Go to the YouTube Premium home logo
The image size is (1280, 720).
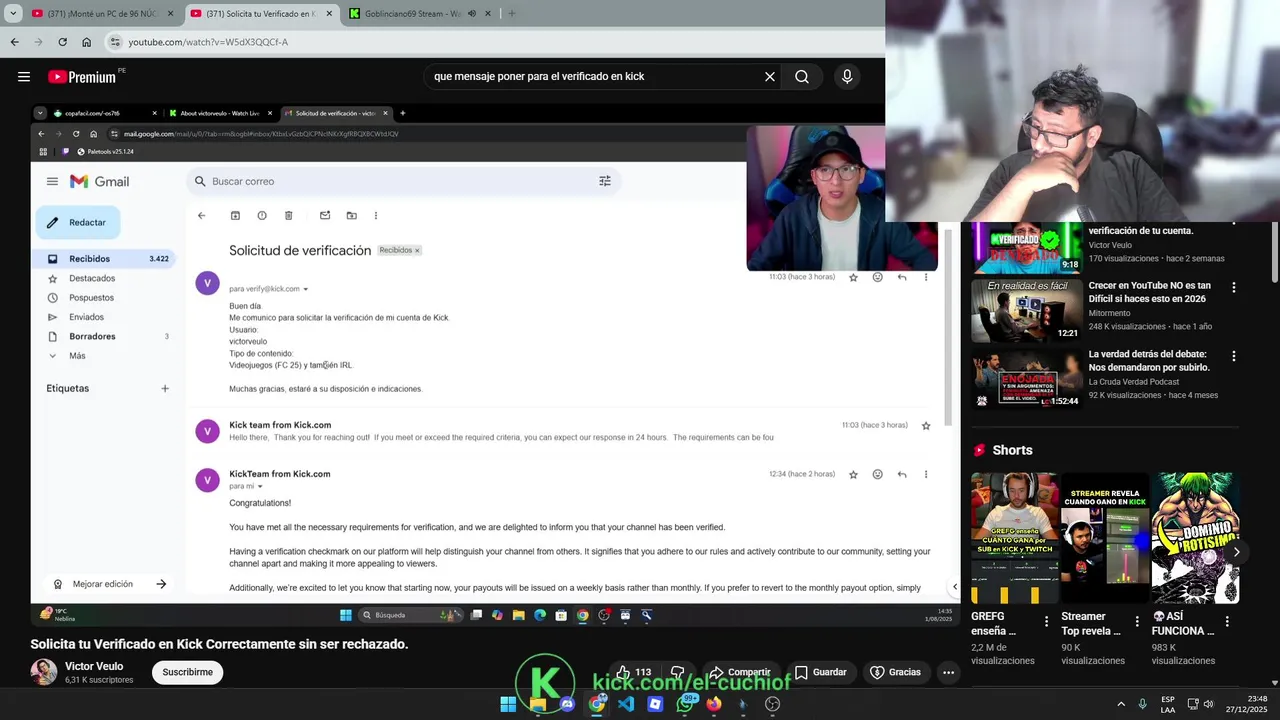[82, 77]
